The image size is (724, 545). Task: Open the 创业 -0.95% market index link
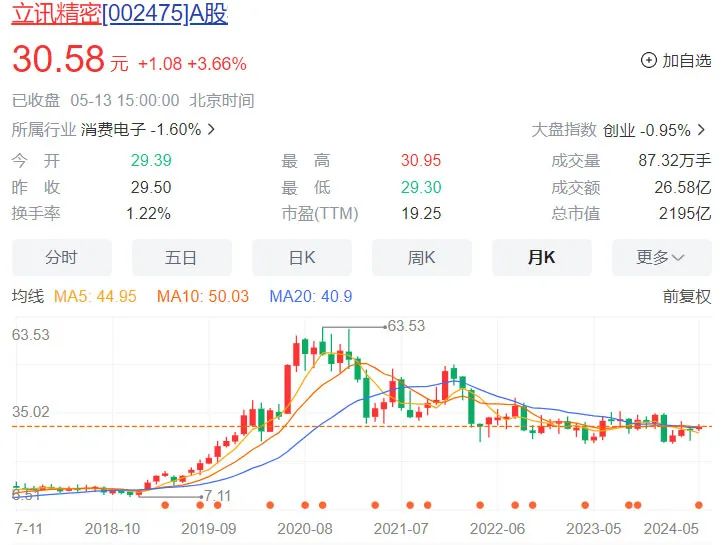coord(646,130)
